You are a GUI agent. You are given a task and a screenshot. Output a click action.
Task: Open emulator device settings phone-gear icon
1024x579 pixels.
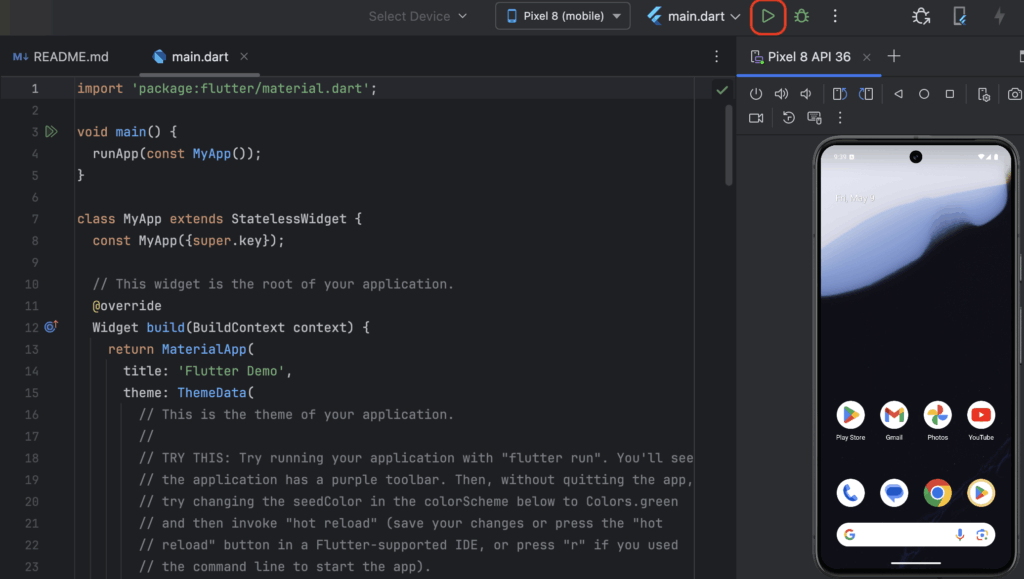click(x=984, y=95)
